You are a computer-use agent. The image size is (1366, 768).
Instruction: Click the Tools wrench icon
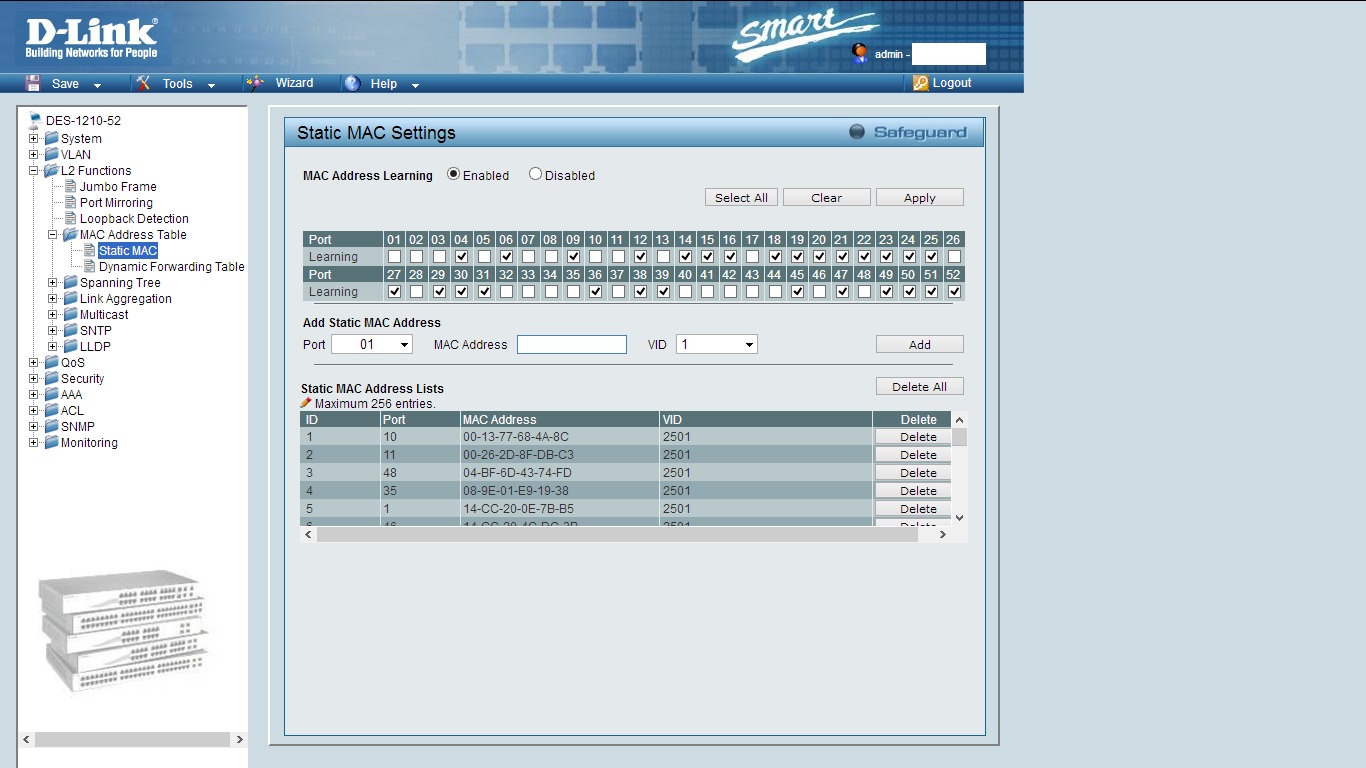point(143,83)
